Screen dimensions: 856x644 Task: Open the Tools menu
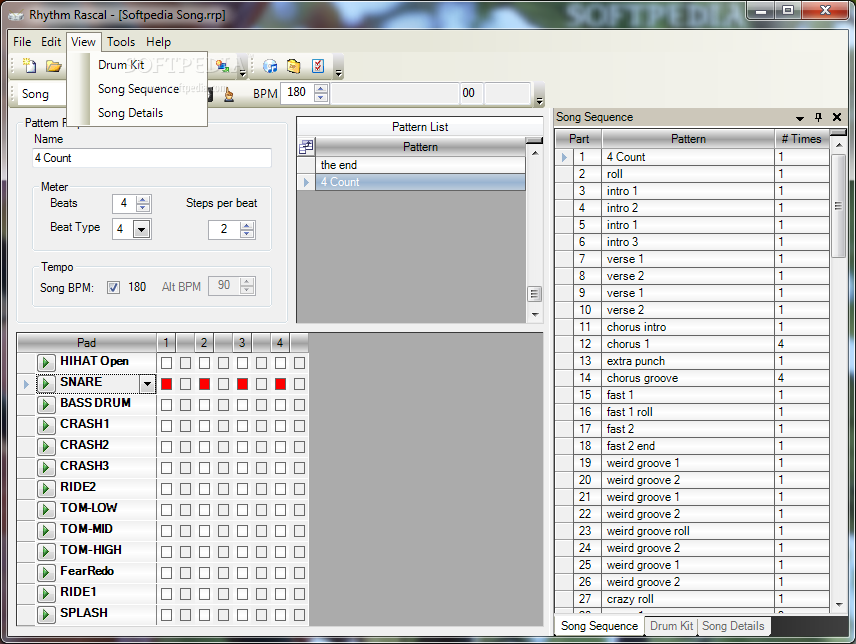point(121,42)
